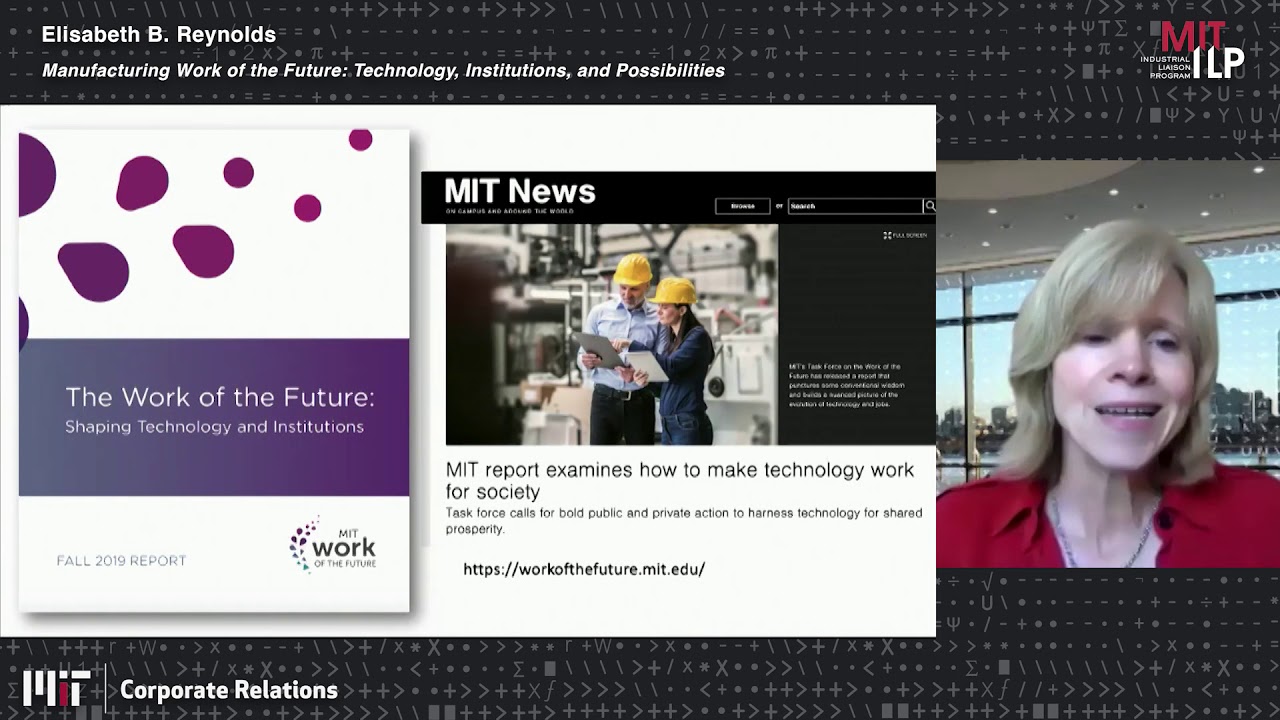Image resolution: width=1280 pixels, height=720 pixels.
Task: Click the 'Corporate Relations' text
Action: point(229,690)
